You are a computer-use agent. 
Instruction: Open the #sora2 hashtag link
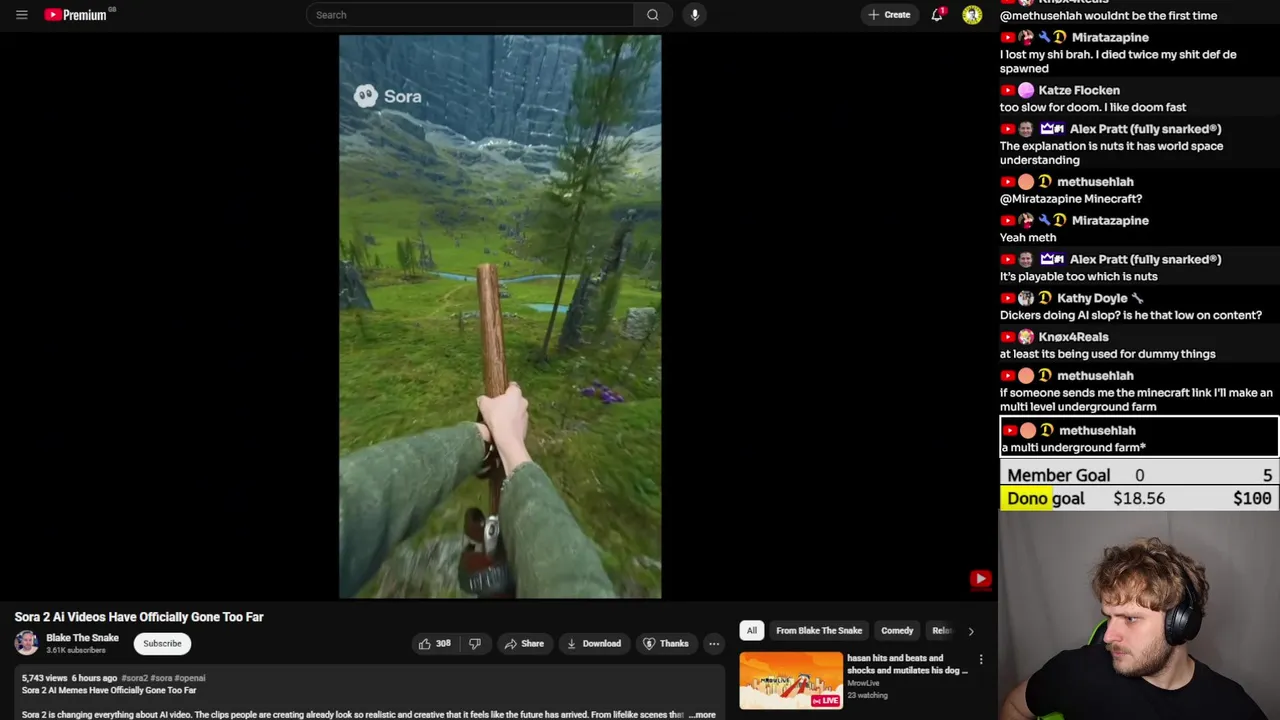point(134,678)
